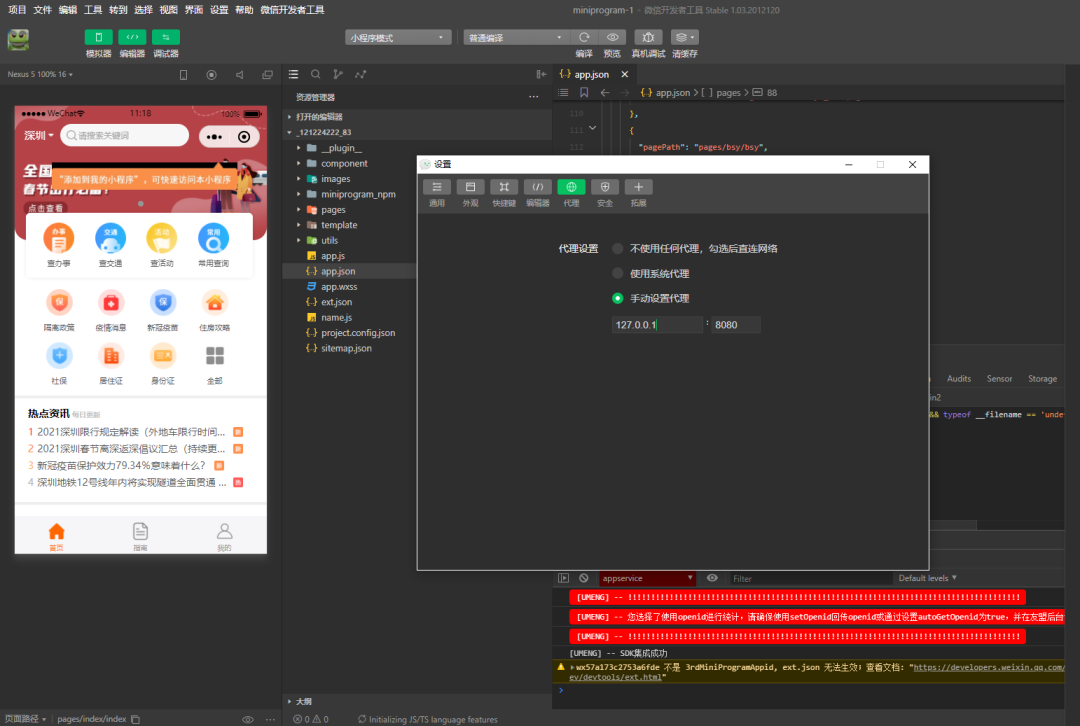Click the preview eye icon in toolbar
This screenshot has width=1080, height=726.
coord(612,37)
